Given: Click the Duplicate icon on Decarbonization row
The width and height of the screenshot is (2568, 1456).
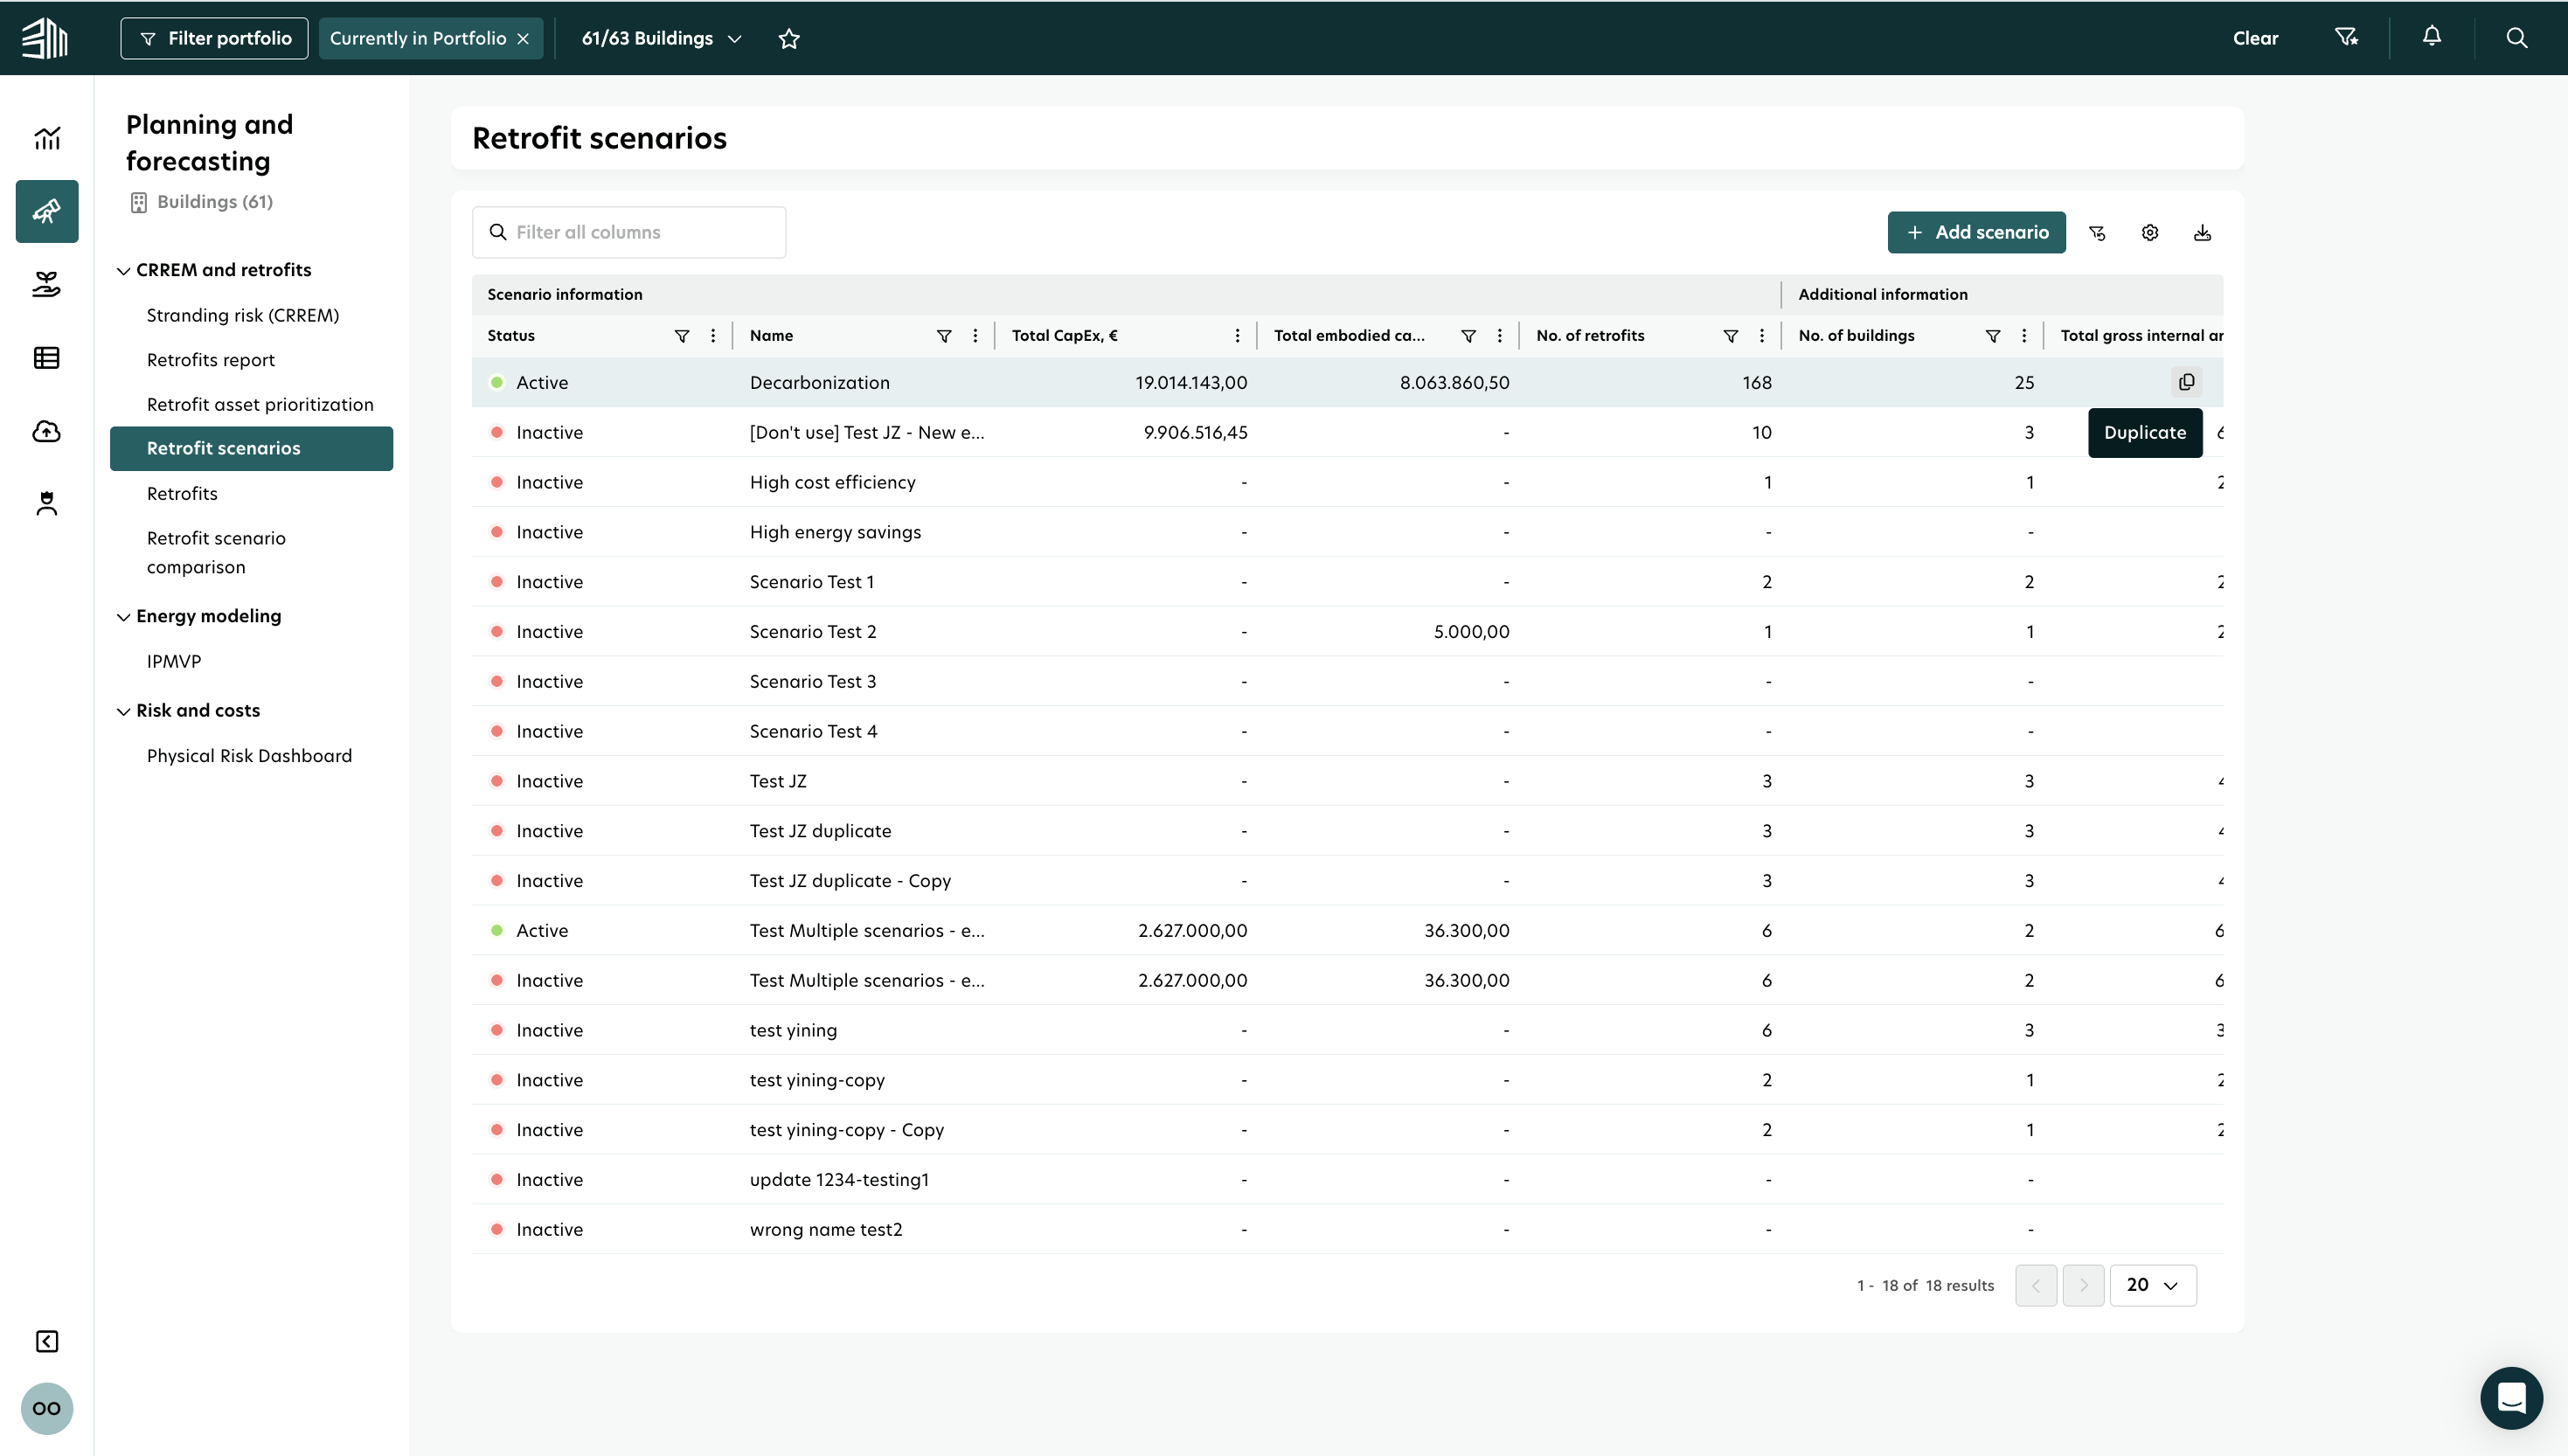Looking at the screenshot, I should tap(2186, 382).
